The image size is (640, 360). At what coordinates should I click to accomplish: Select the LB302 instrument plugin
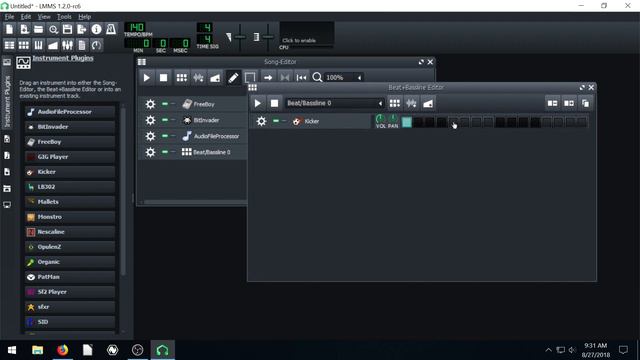point(70,187)
